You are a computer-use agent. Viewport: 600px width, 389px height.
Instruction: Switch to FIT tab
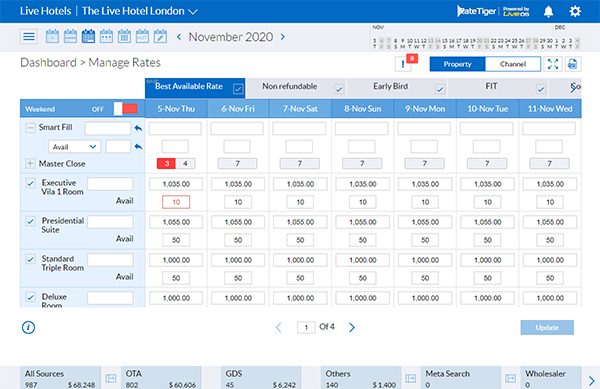498,88
